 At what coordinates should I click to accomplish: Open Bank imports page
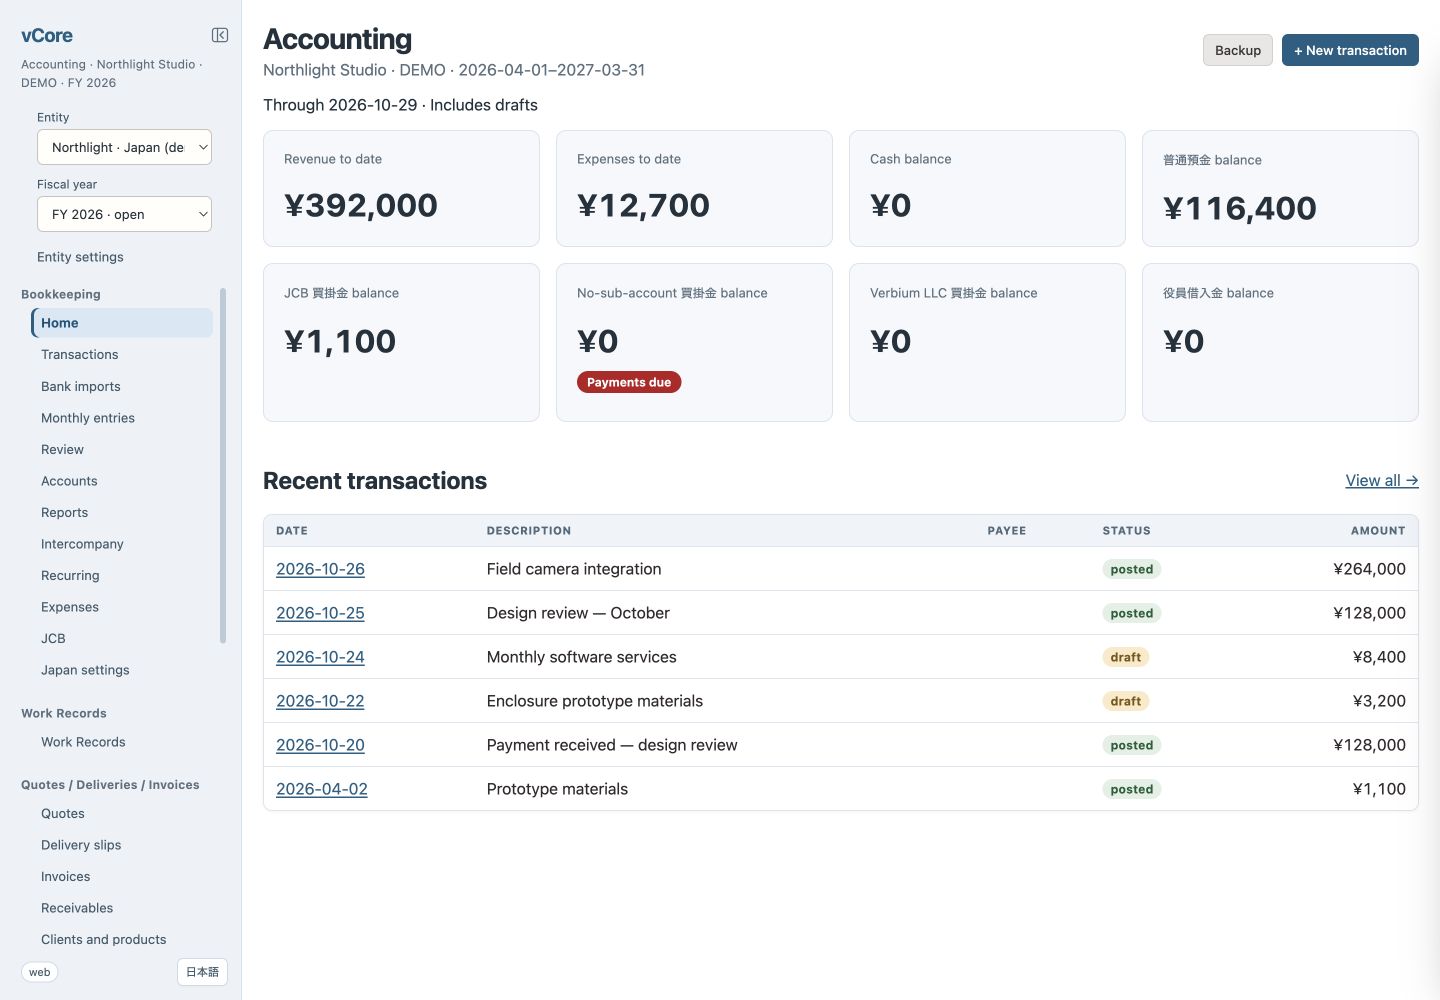[80, 387]
